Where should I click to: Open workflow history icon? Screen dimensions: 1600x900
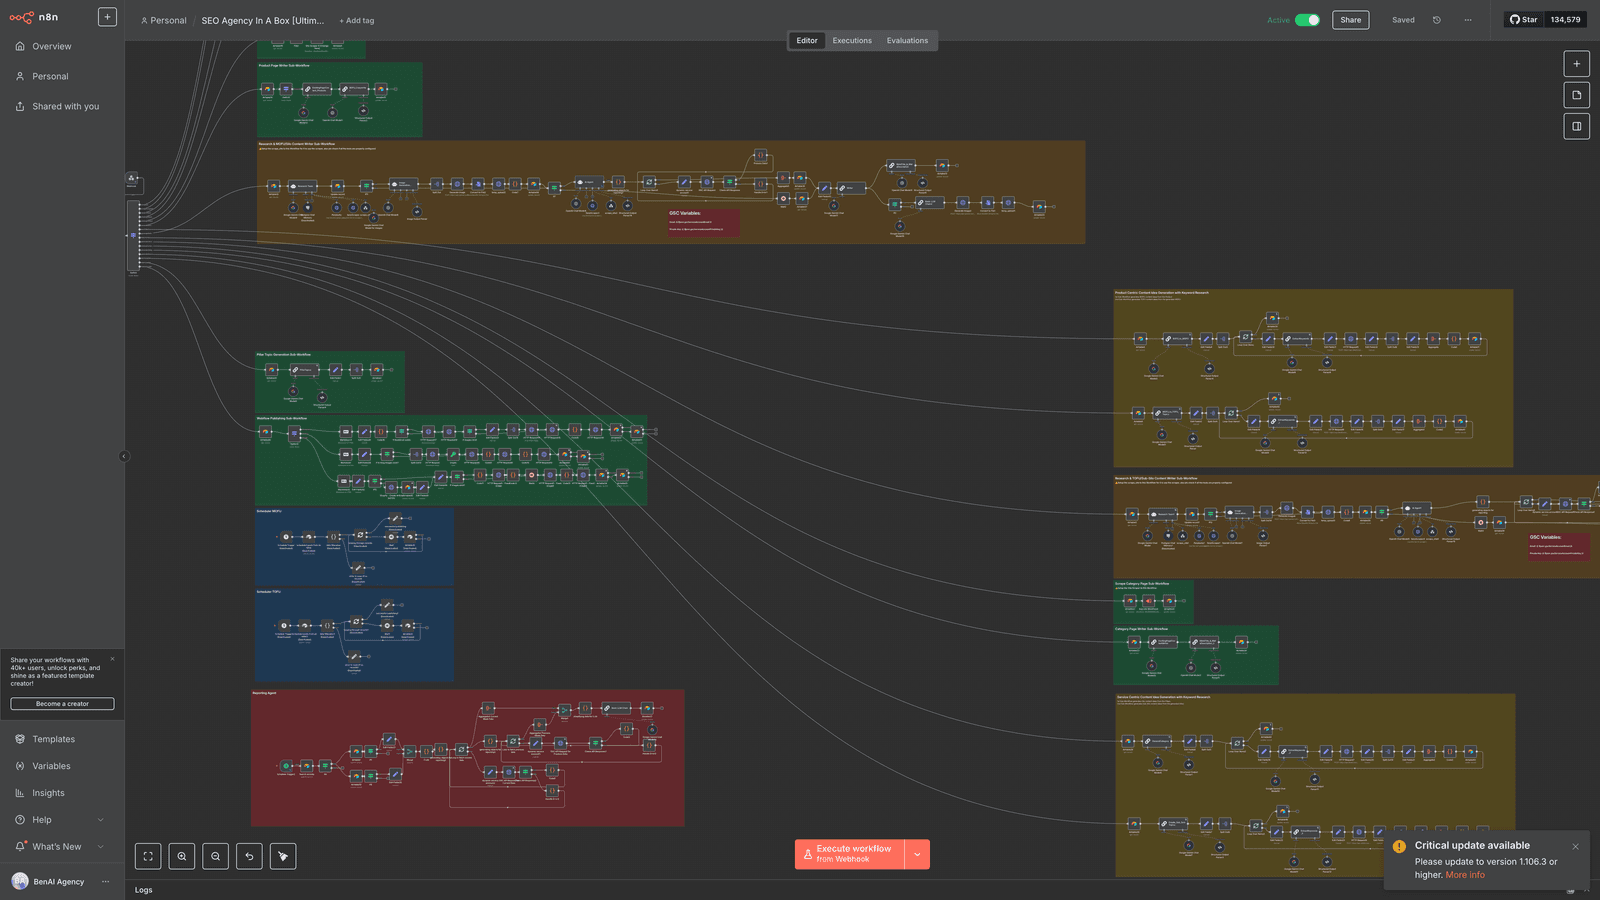pos(1437,20)
